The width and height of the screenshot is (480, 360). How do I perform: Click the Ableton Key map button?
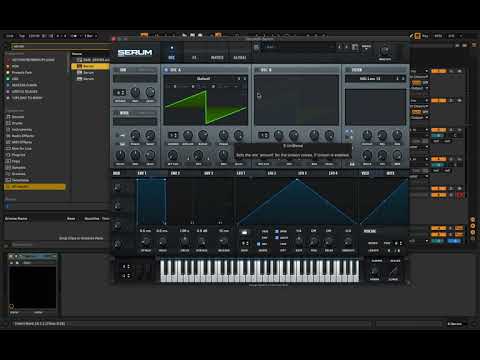pos(425,36)
